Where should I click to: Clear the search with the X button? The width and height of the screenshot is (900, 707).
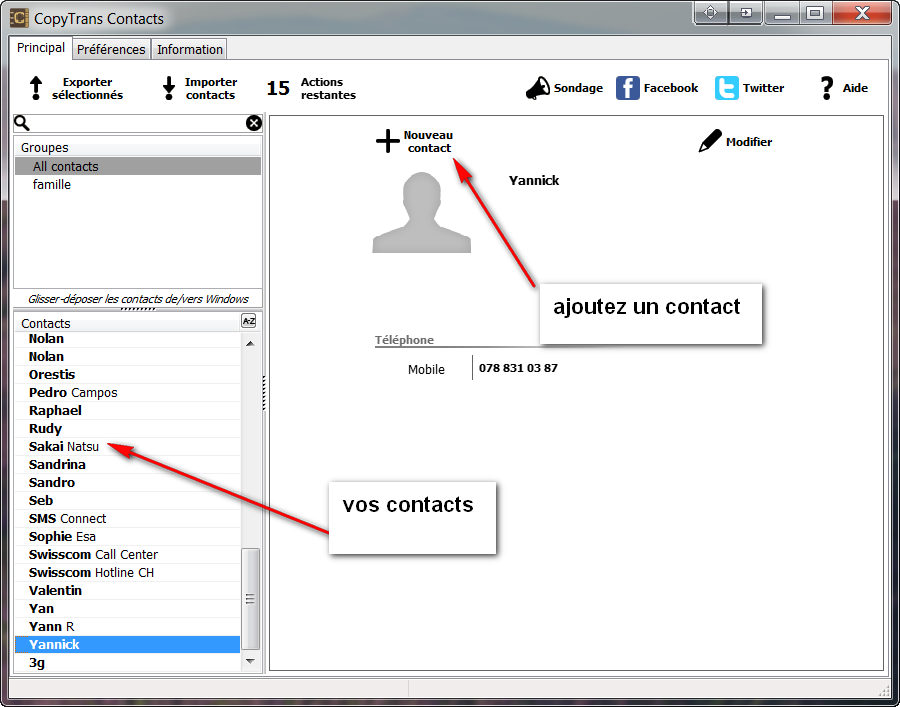coord(254,122)
